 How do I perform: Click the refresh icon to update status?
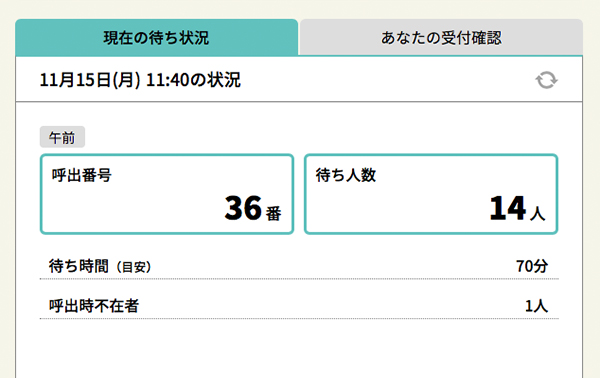pyautogui.click(x=546, y=80)
